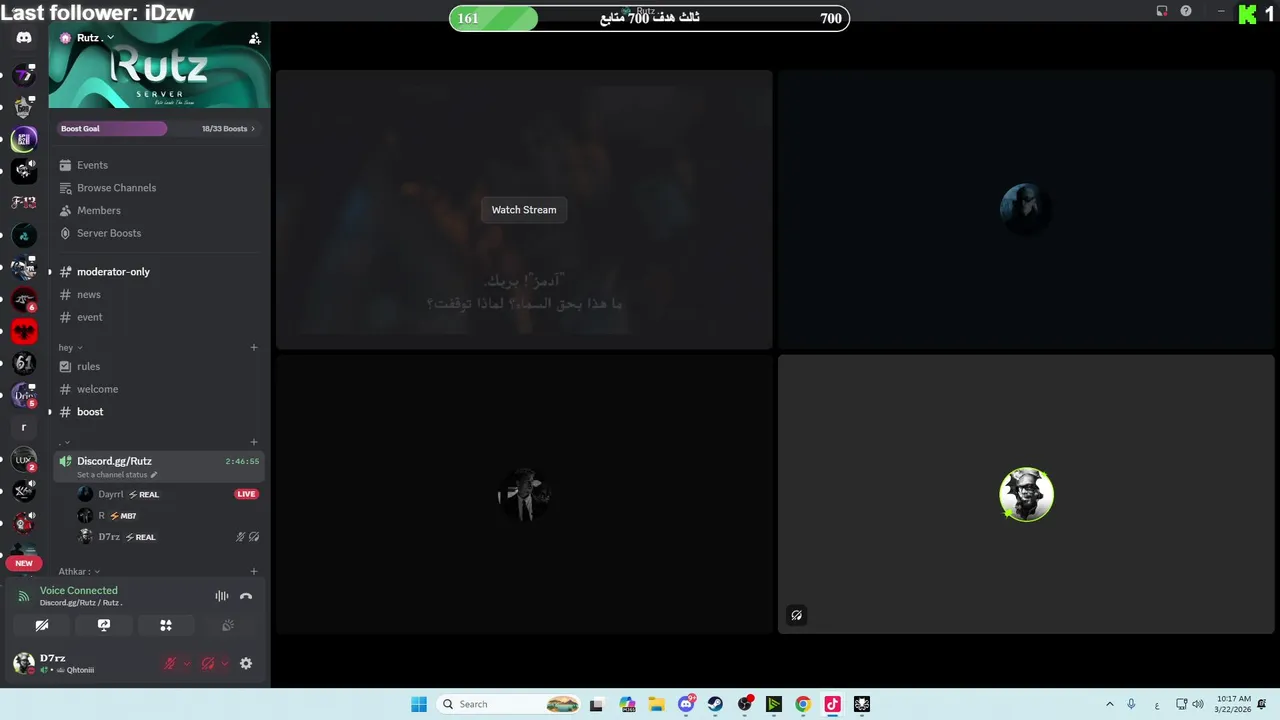The width and height of the screenshot is (1280, 720).
Task: Open the OBS icon on the taskbar
Action: [745, 704]
